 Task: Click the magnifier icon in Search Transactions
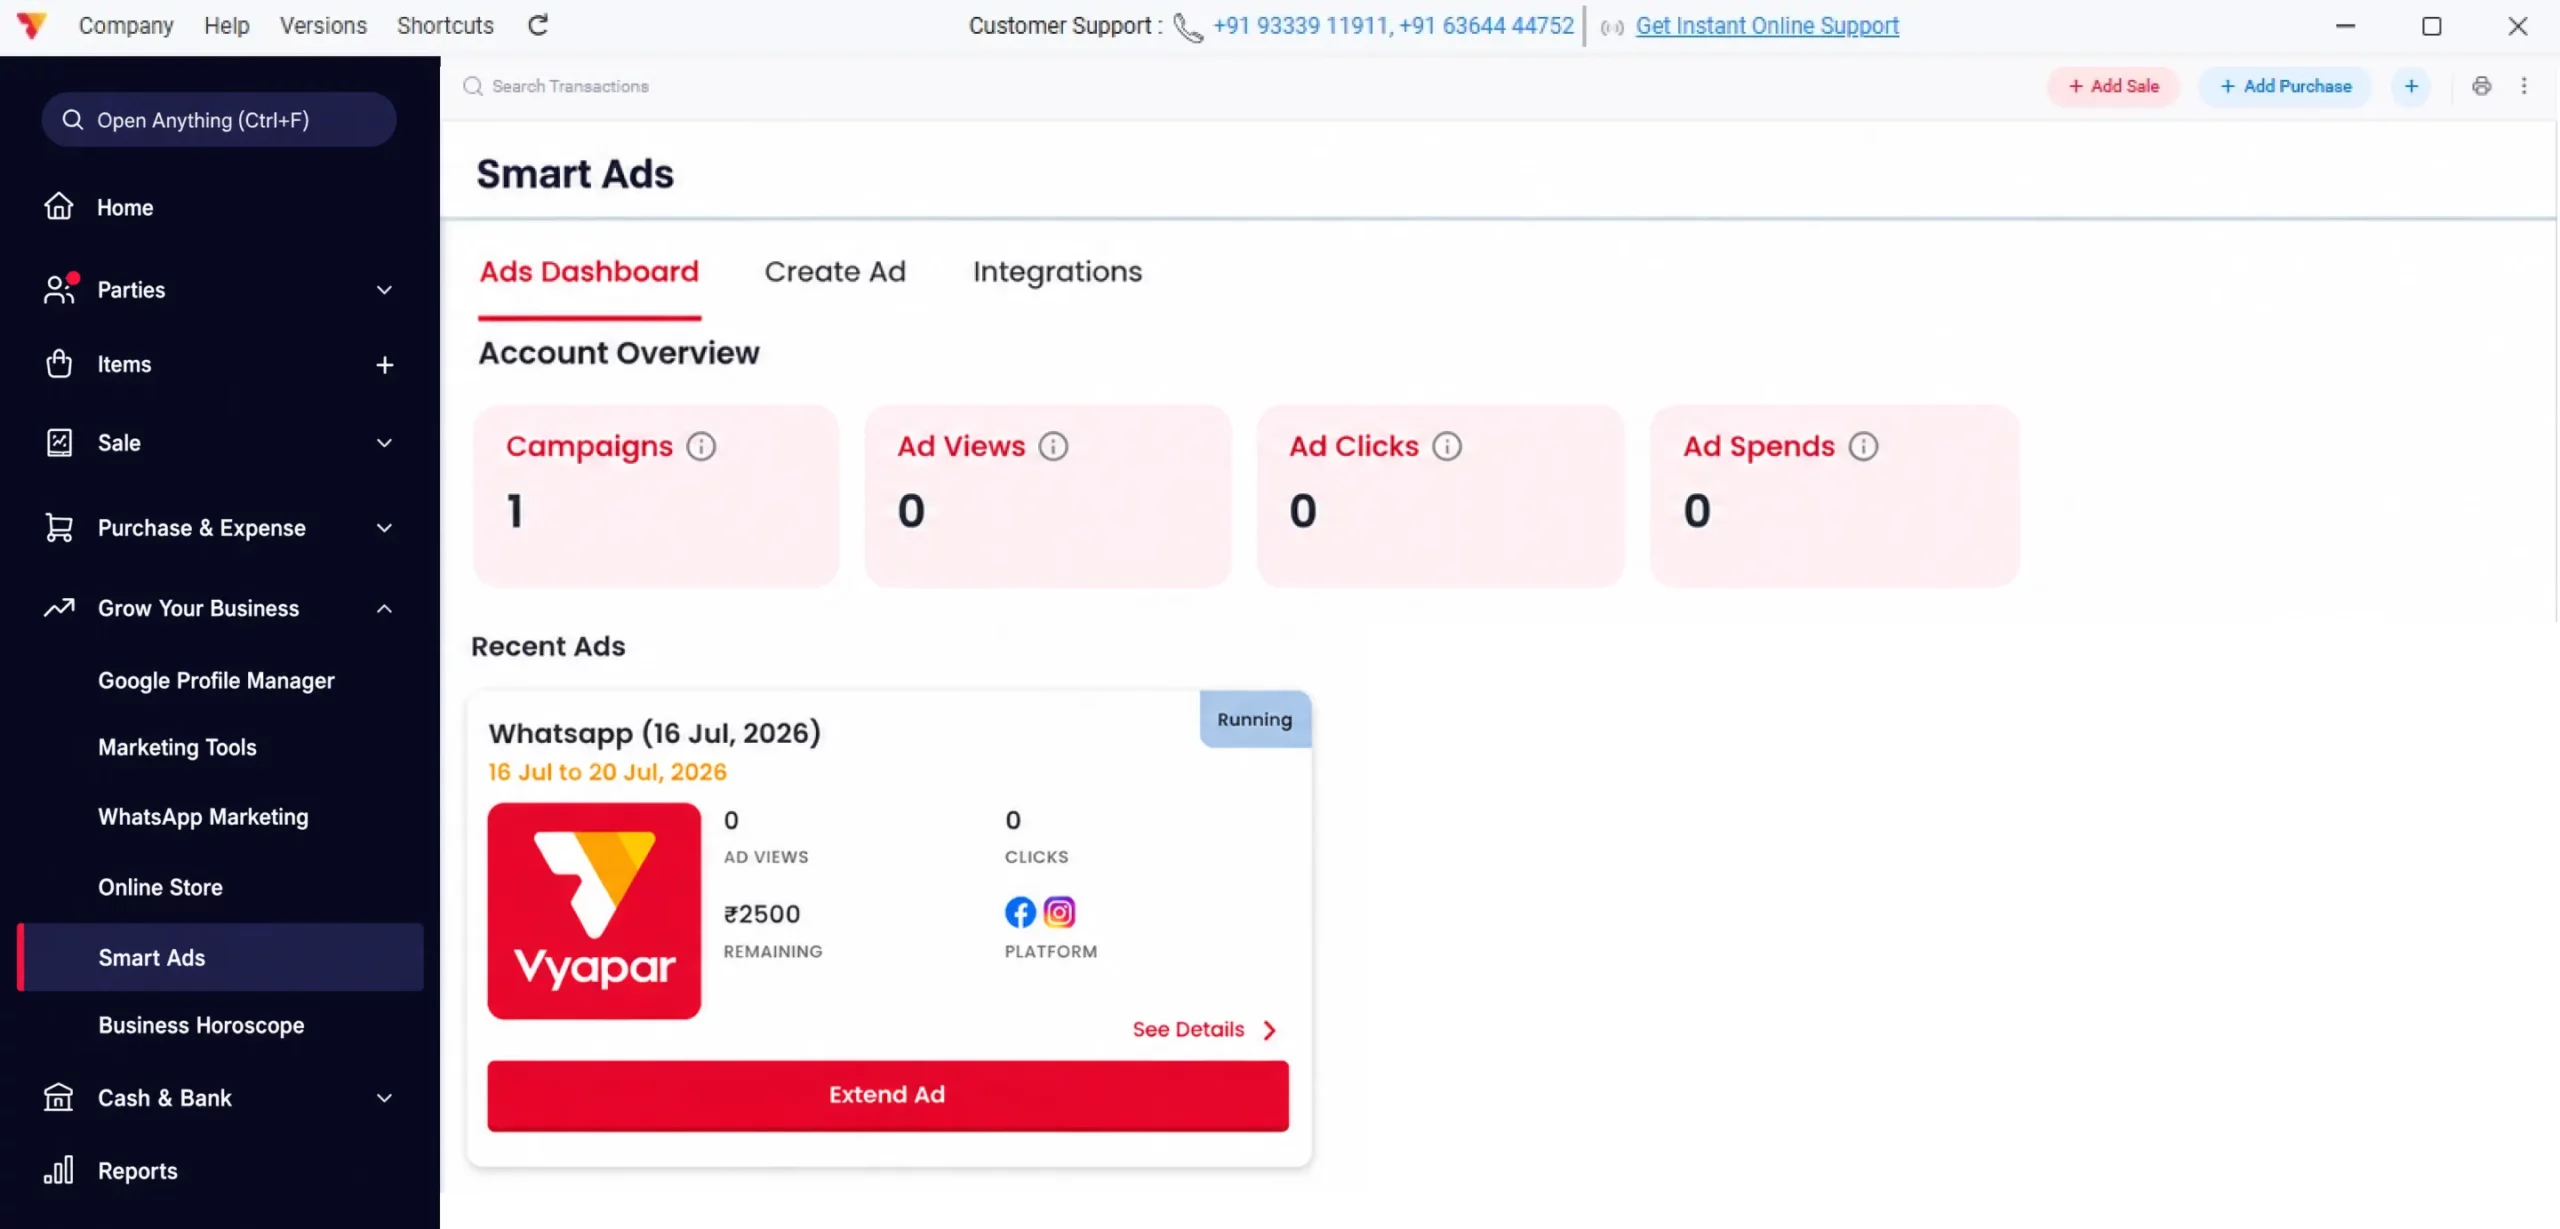pyautogui.click(x=473, y=86)
